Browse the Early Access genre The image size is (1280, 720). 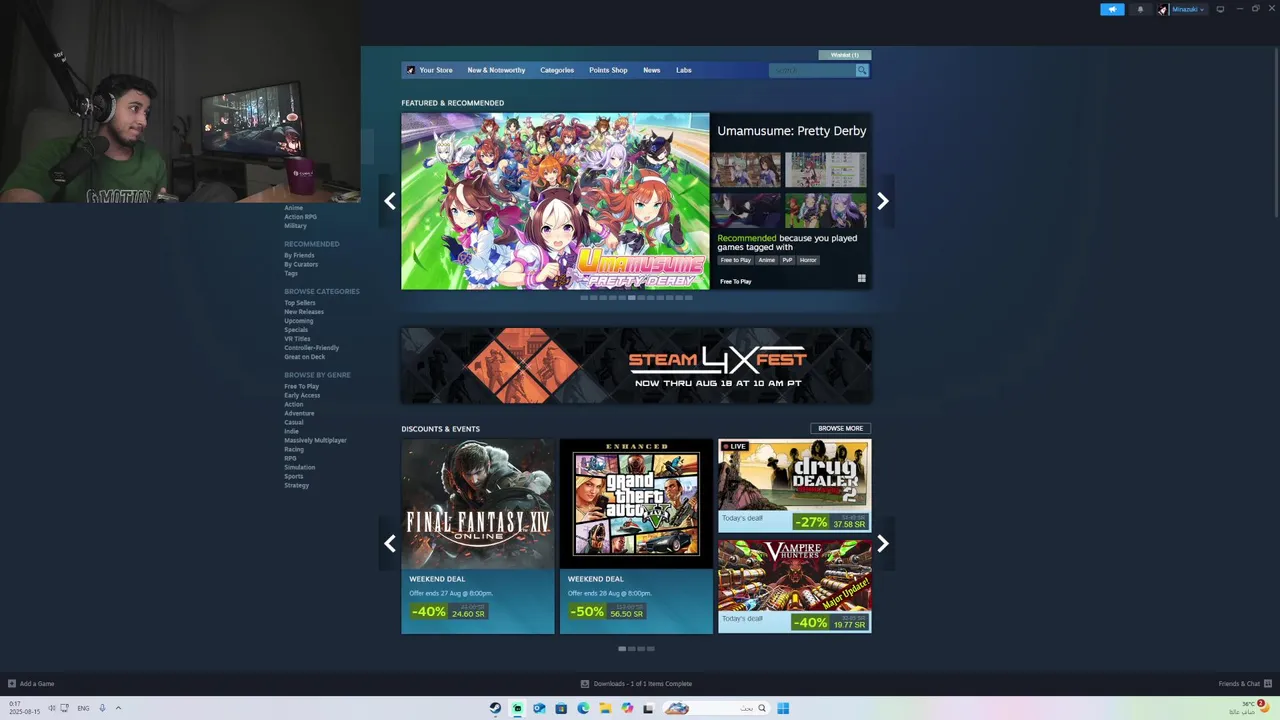click(x=302, y=395)
